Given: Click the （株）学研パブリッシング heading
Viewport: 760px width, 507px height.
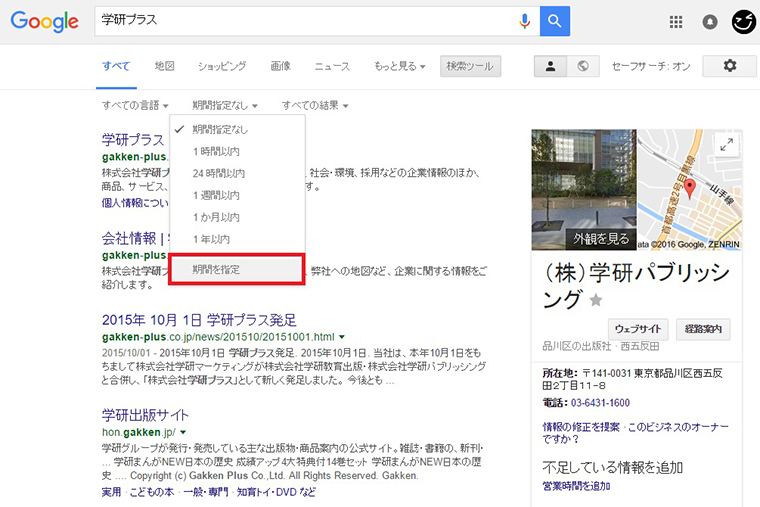Looking at the screenshot, I should tap(636, 286).
